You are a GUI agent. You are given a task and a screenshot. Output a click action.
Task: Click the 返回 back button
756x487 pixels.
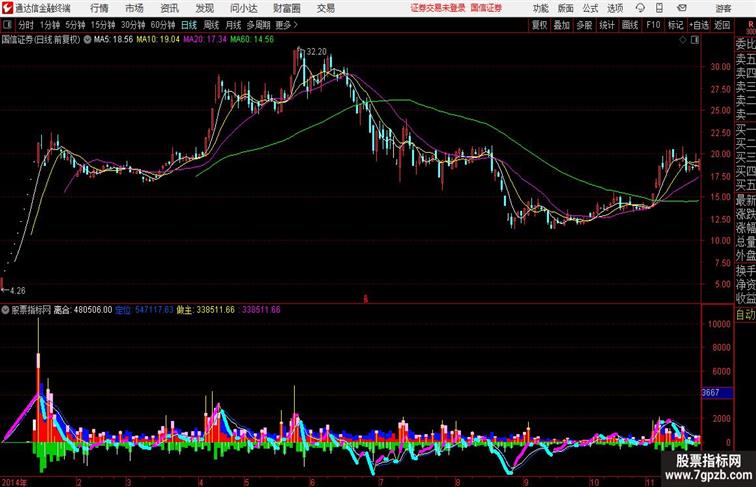(722, 25)
